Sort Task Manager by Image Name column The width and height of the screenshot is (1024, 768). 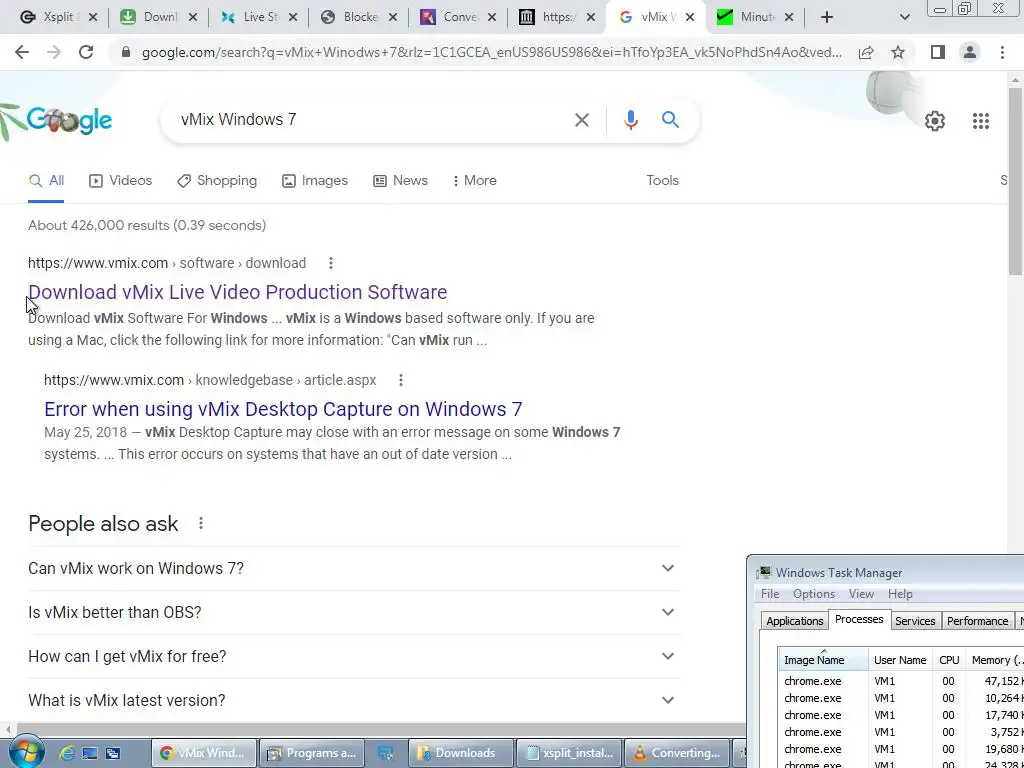click(x=824, y=660)
